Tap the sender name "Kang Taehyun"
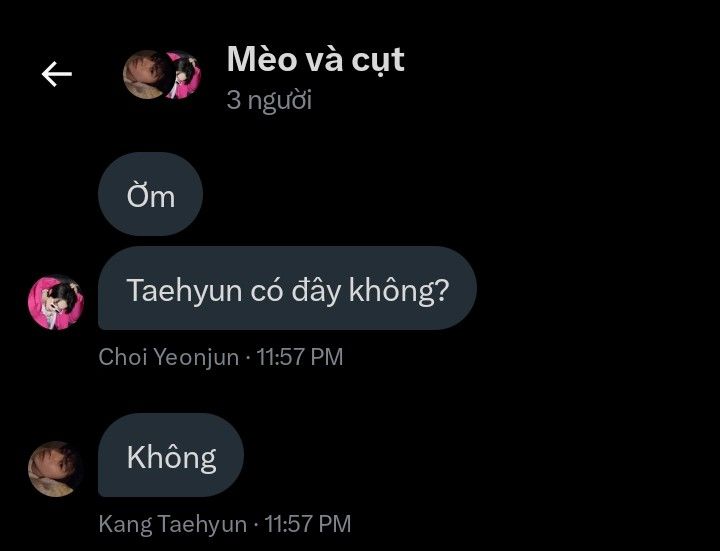Image resolution: width=720 pixels, height=551 pixels. [x=173, y=524]
